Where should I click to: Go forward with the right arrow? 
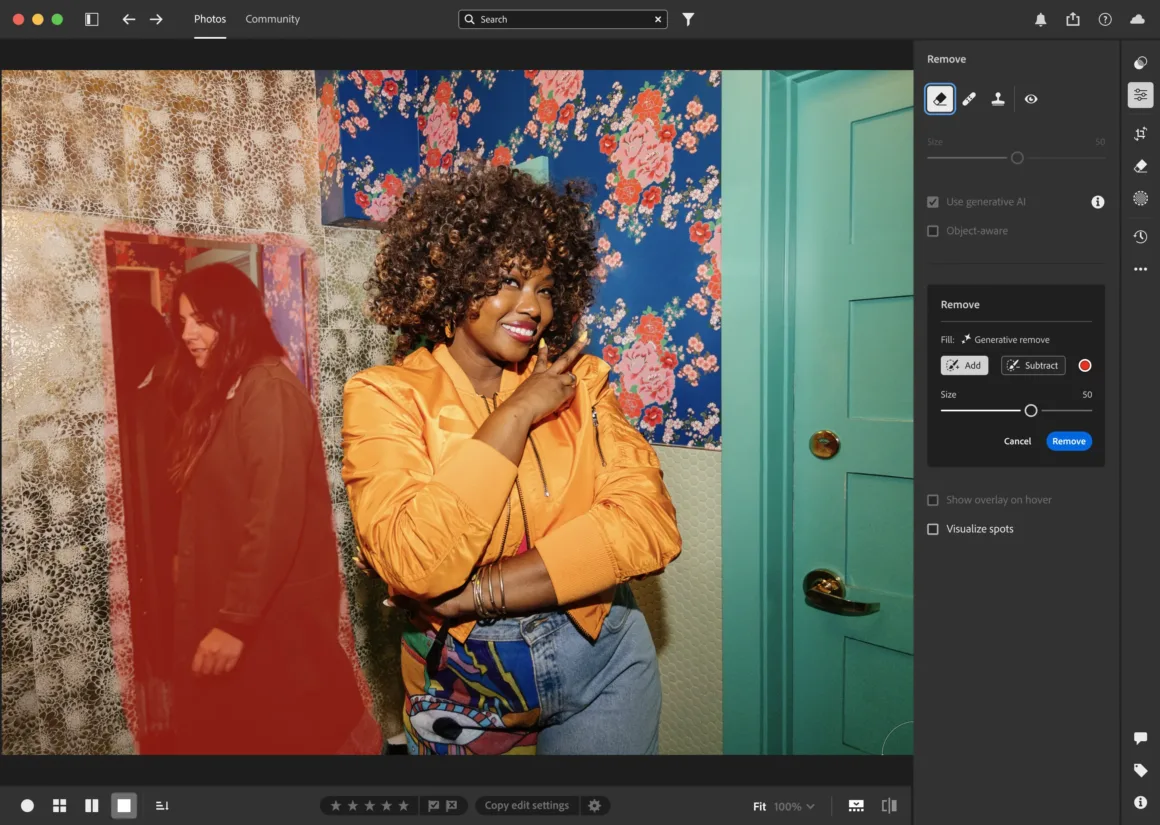tap(156, 19)
